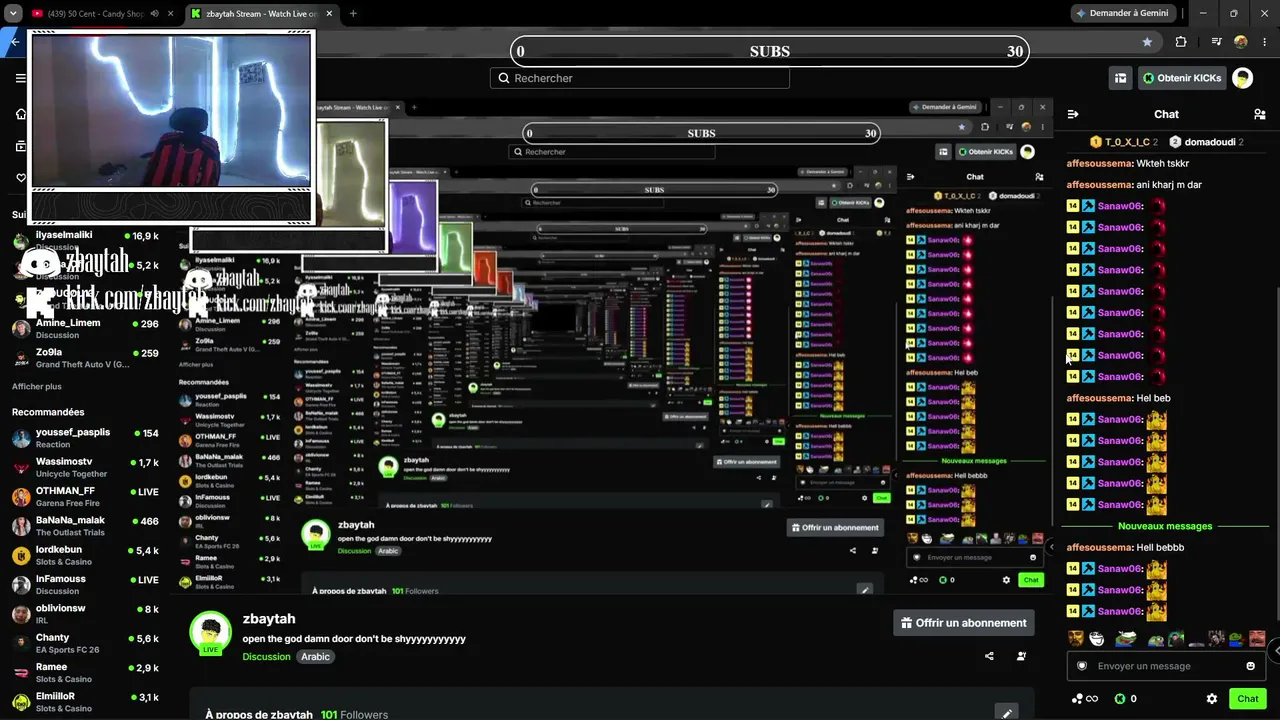1280x720 pixels.
Task: Open Ramee recommended channel
Action: tap(86, 672)
